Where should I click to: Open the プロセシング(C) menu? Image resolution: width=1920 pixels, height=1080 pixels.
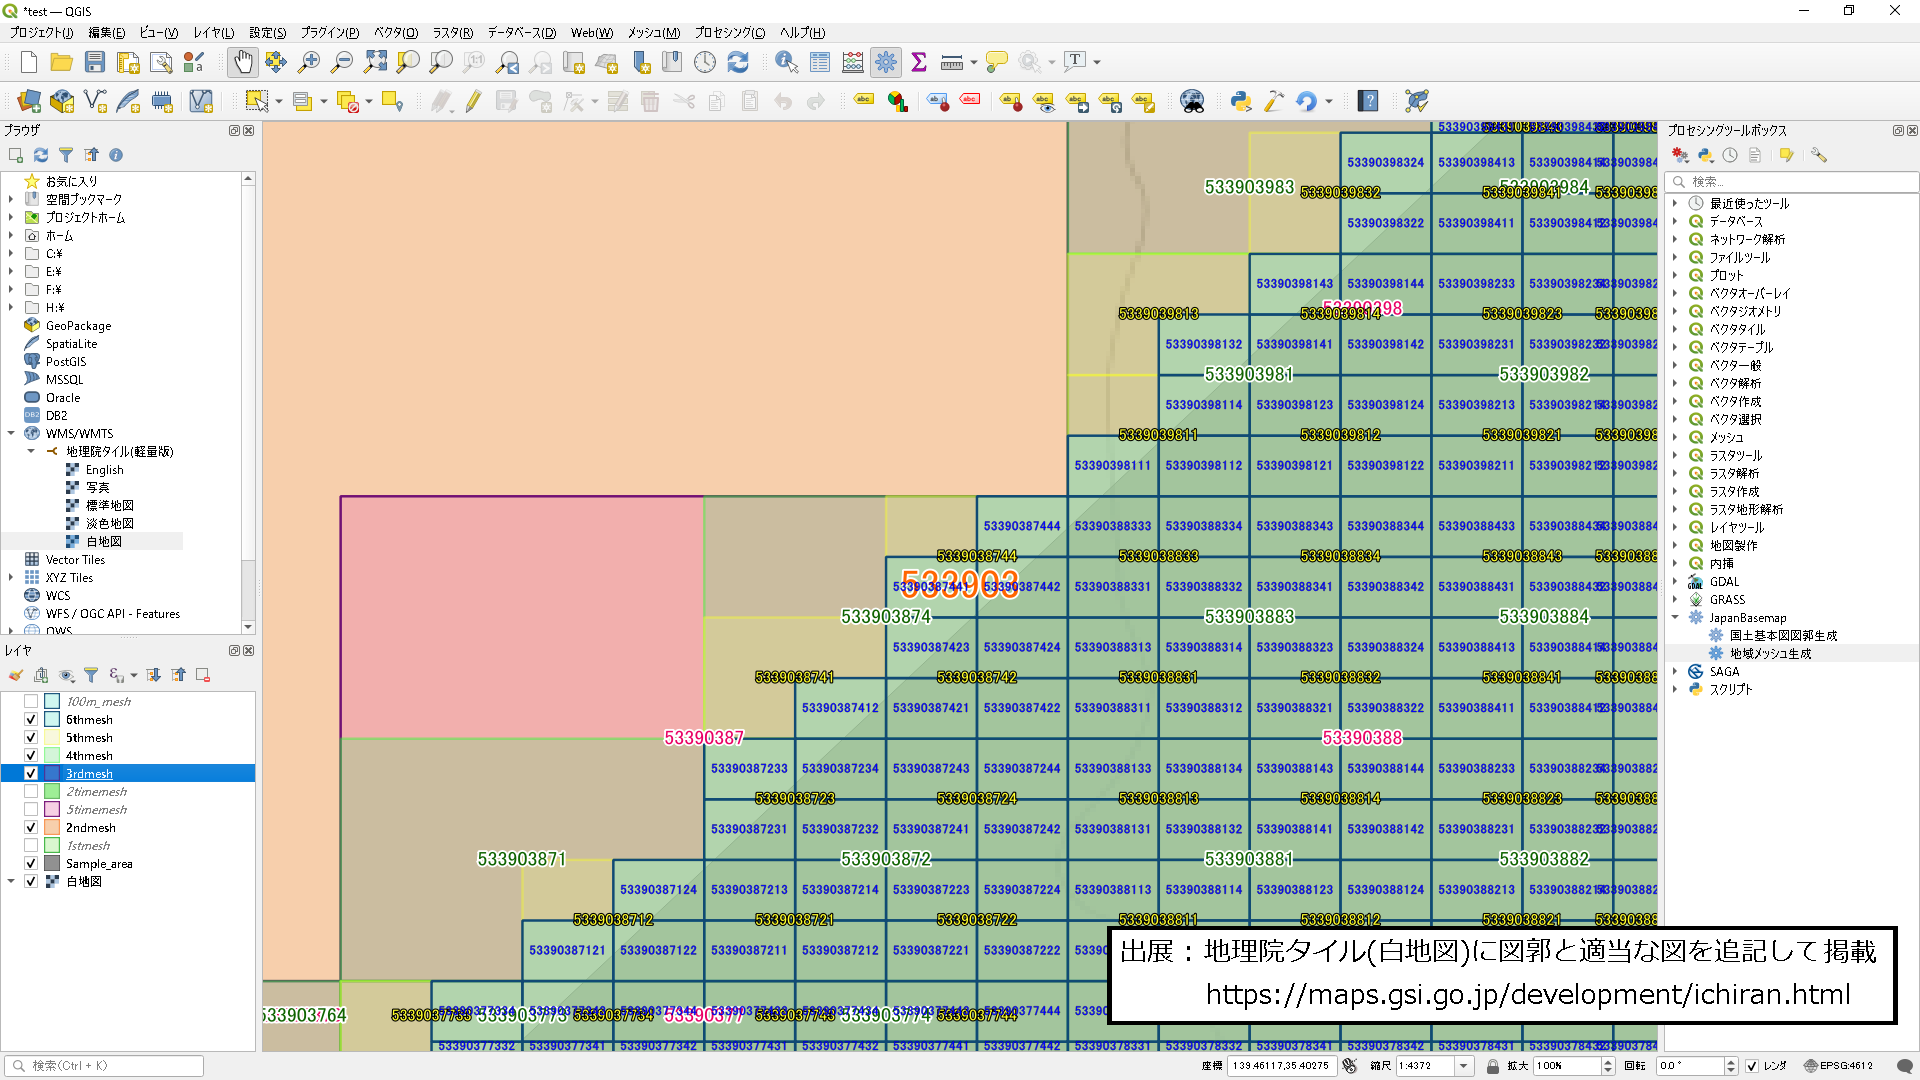pos(729,33)
